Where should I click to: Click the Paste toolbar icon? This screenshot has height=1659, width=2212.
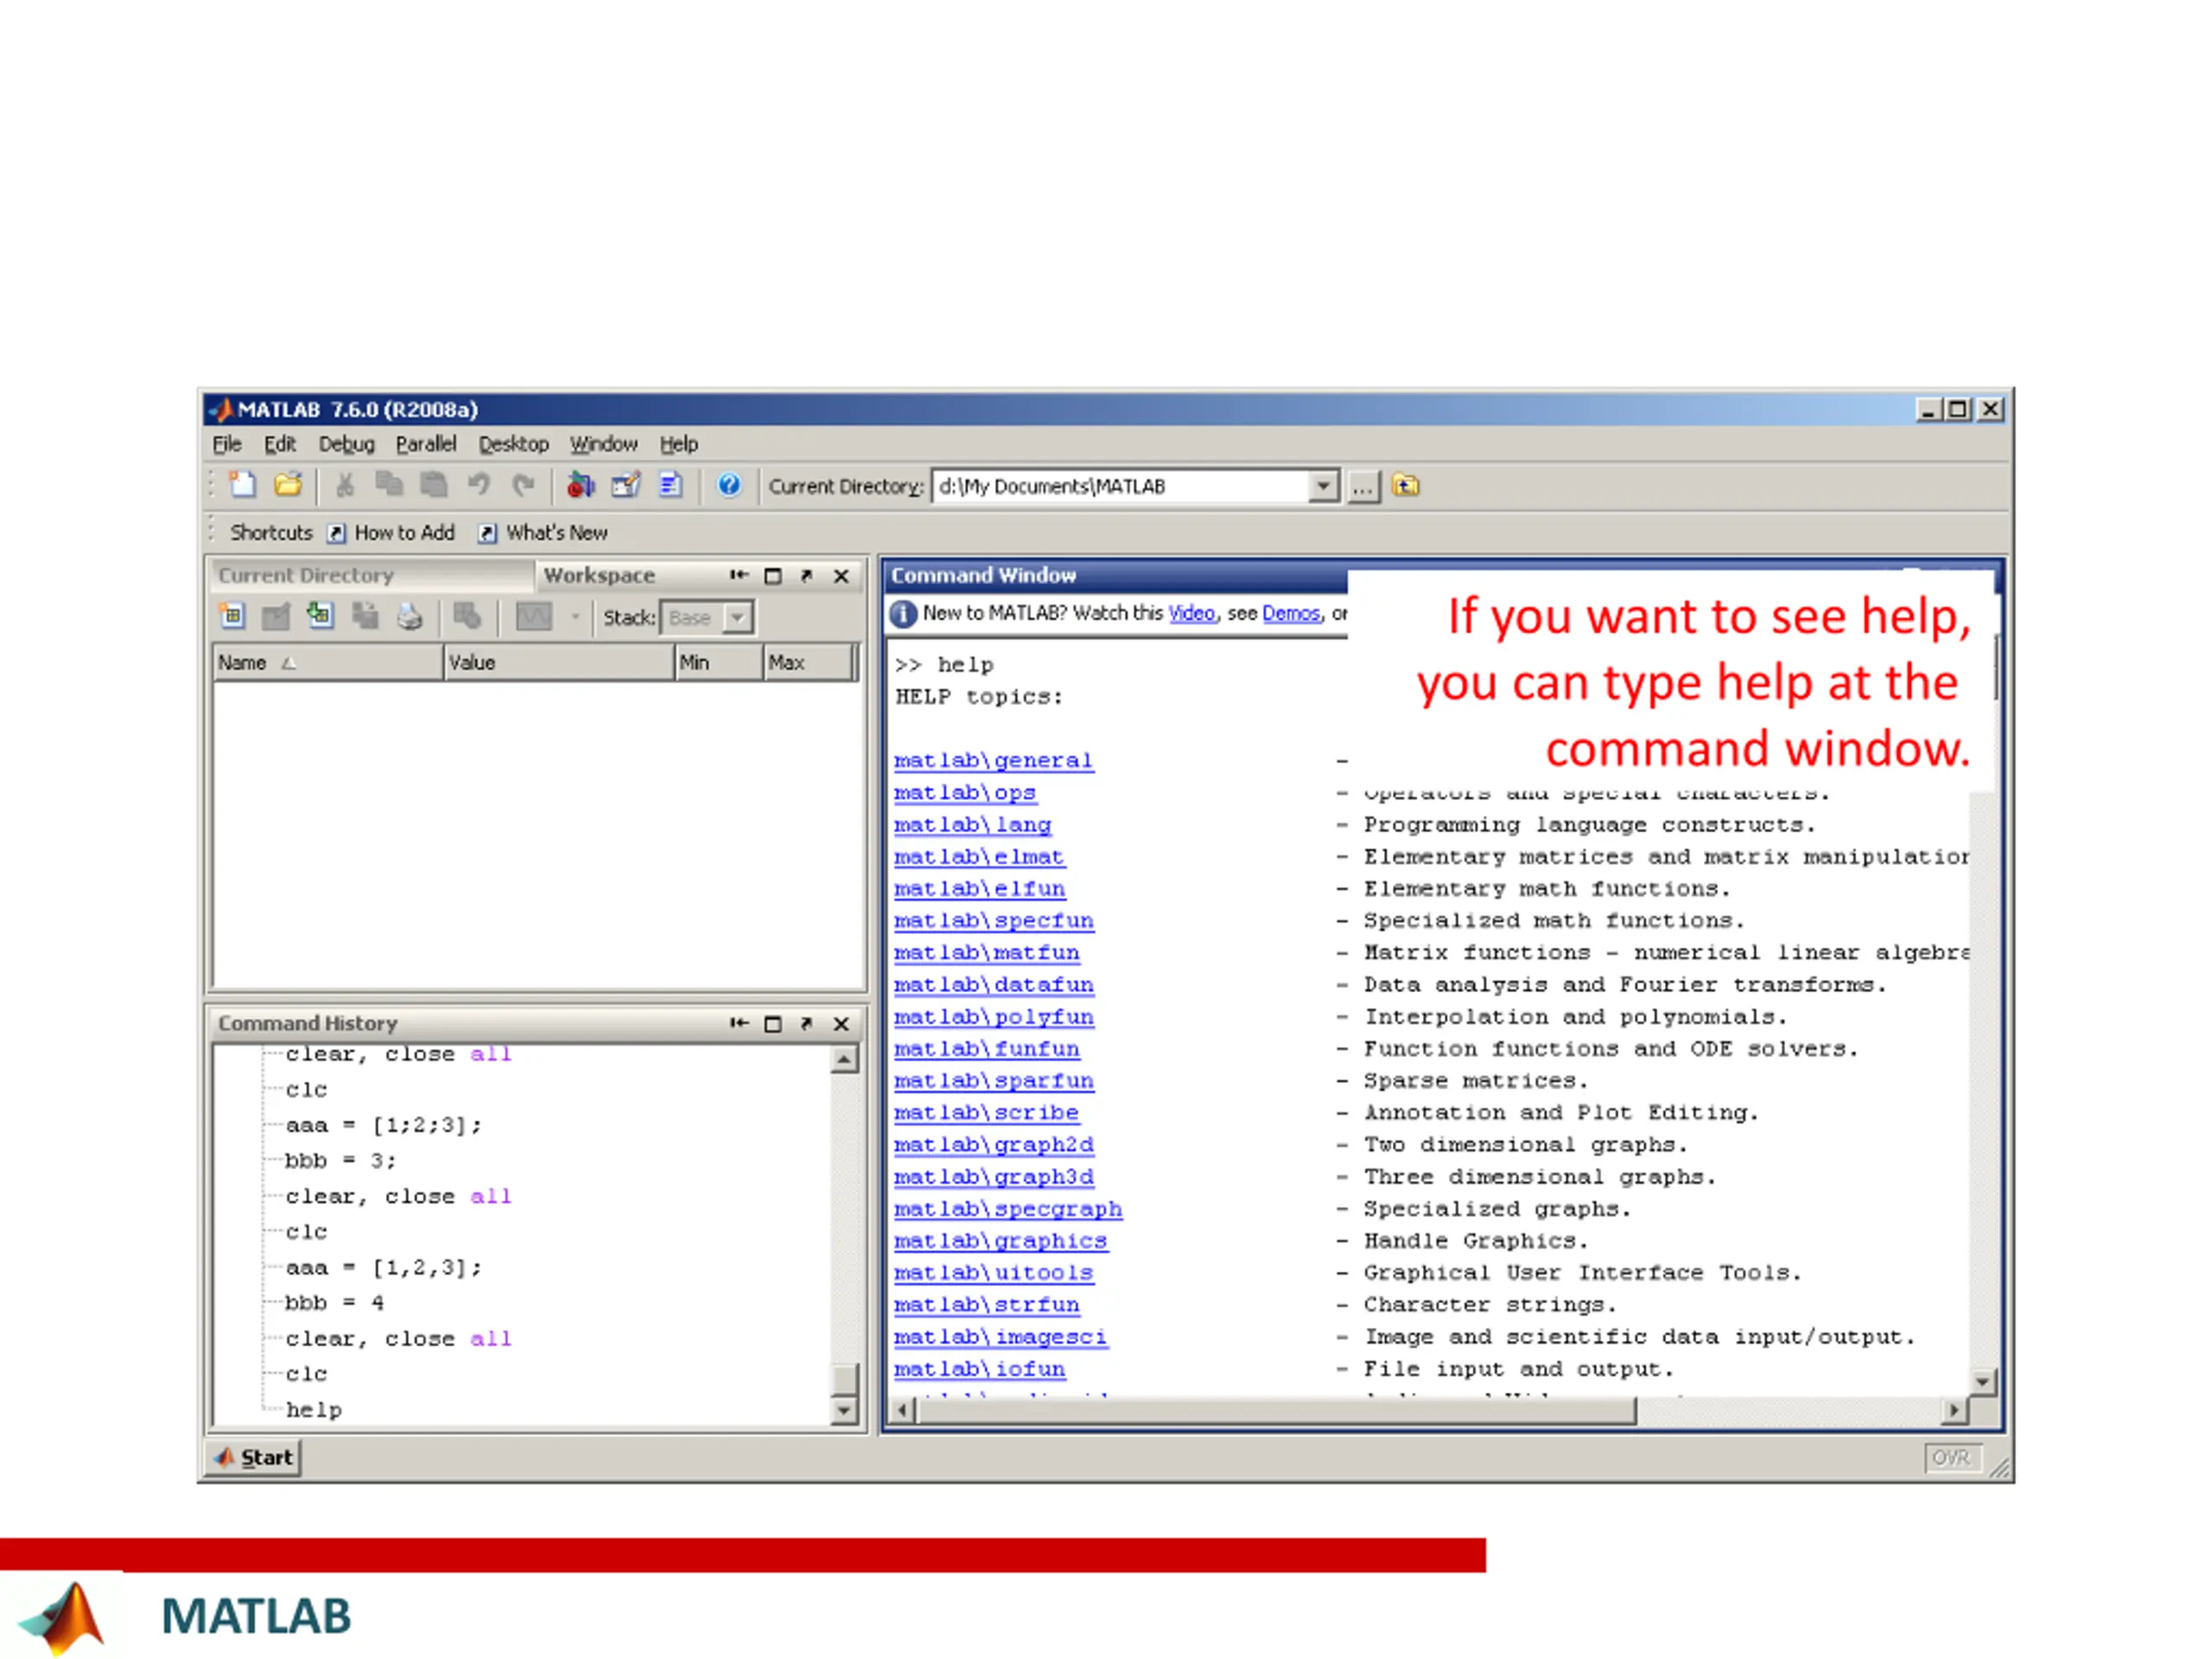[x=433, y=485]
